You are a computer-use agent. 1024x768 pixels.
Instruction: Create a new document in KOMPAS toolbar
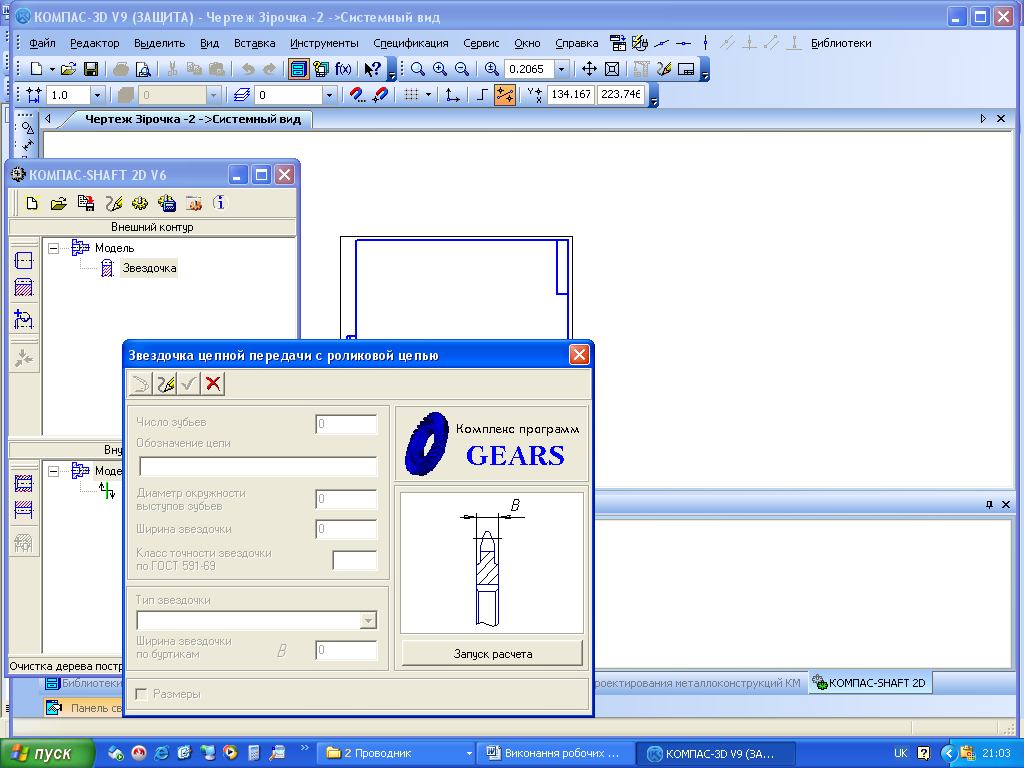(x=37, y=69)
